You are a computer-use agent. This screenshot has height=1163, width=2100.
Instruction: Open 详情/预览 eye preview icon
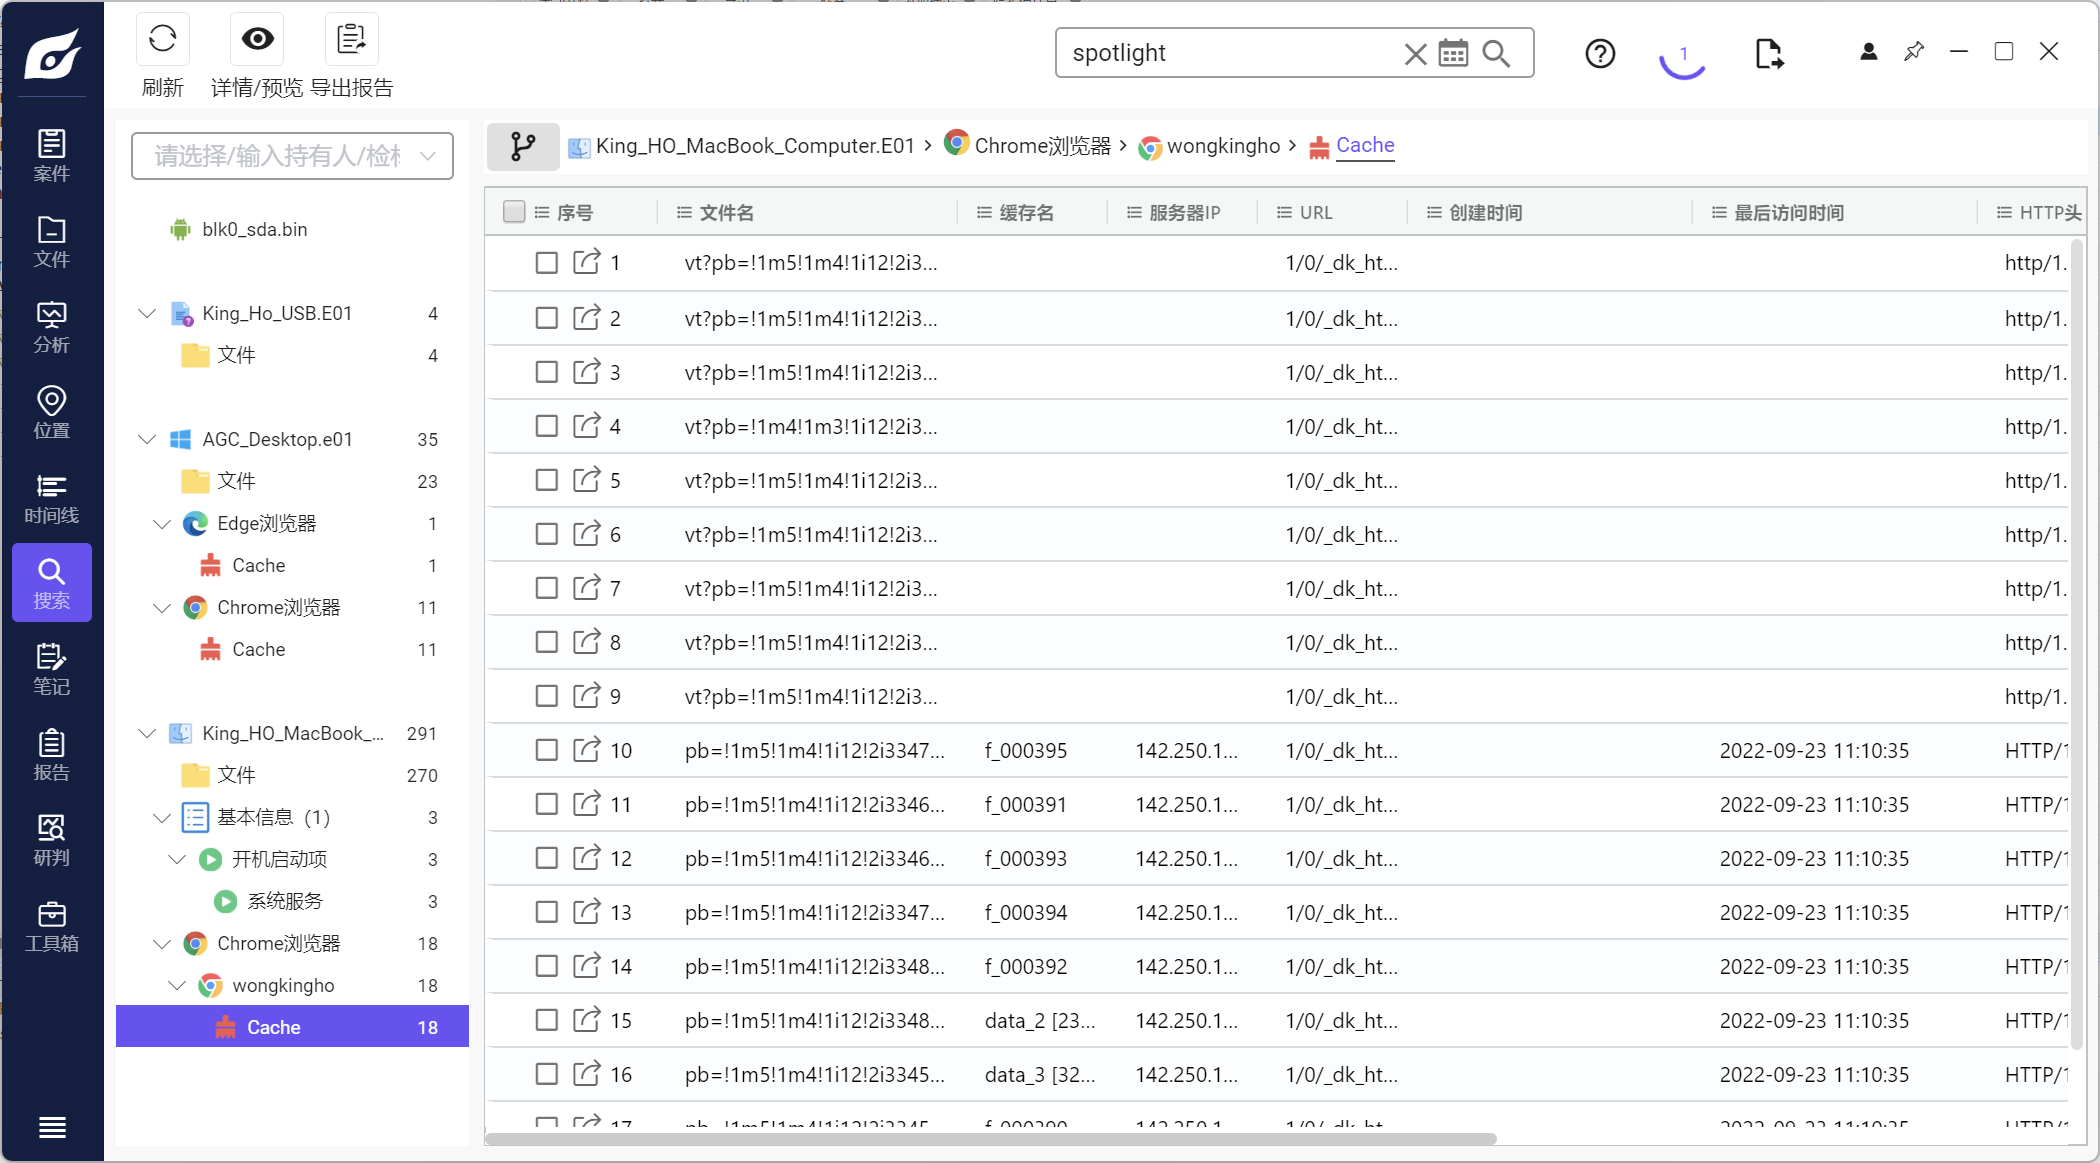point(257,39)
